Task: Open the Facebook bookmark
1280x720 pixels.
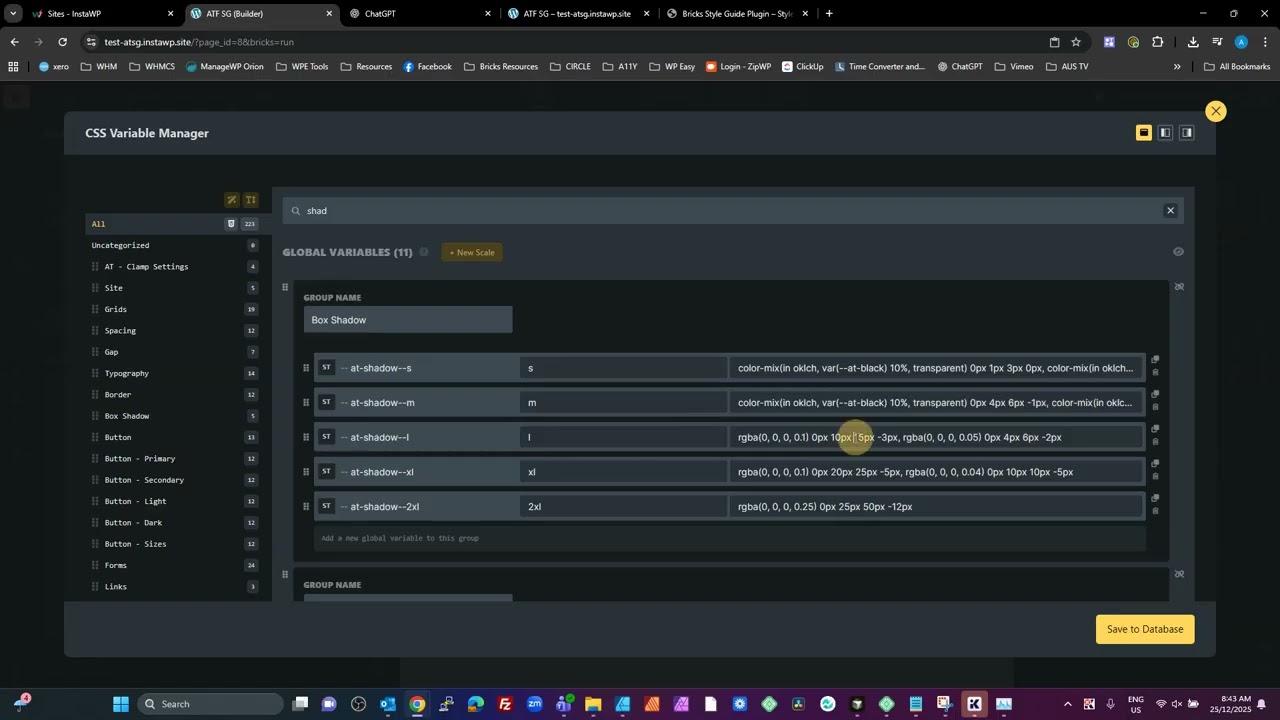Action: 427,67
